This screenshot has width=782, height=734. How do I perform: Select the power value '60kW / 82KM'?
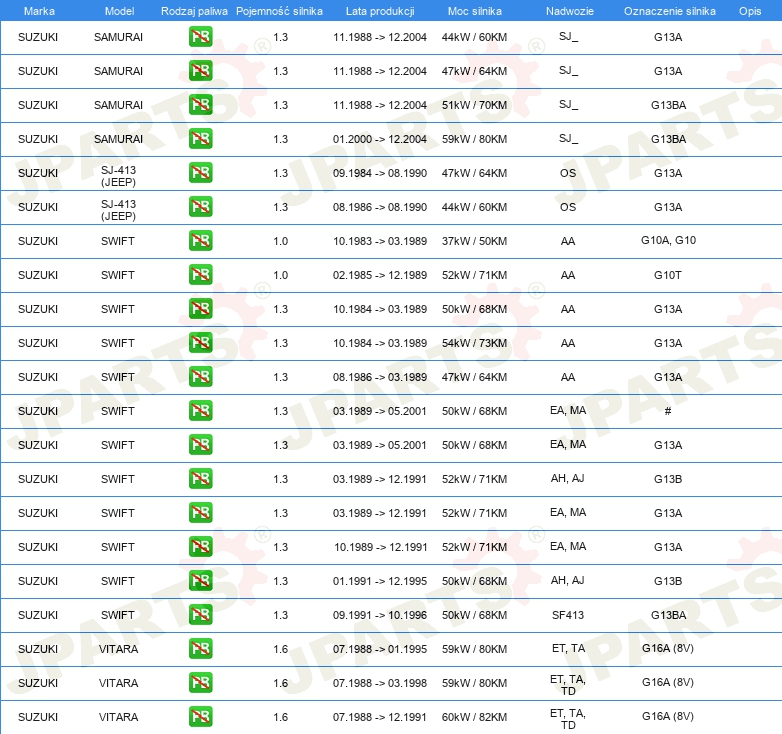pyautogui.click(x=474, y=717)
